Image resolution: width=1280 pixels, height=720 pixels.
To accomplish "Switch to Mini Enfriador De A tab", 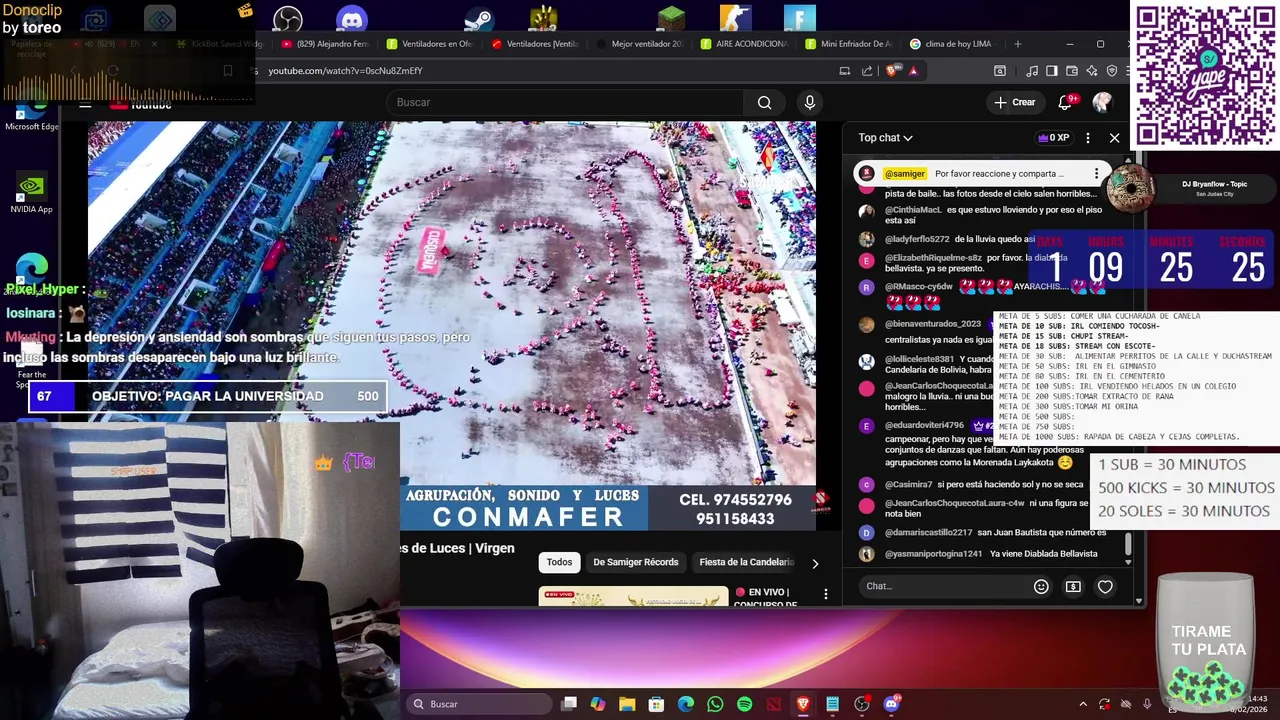I will click(848, 44).
